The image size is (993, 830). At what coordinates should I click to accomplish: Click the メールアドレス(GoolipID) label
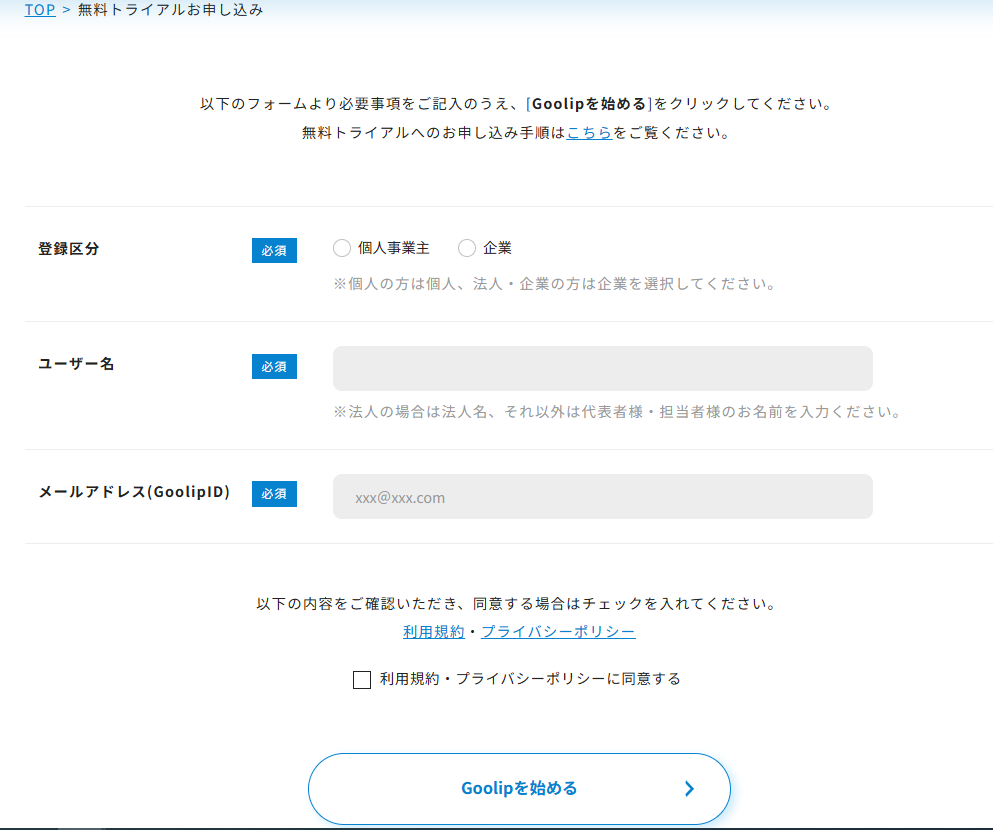[x=134, y=492]
